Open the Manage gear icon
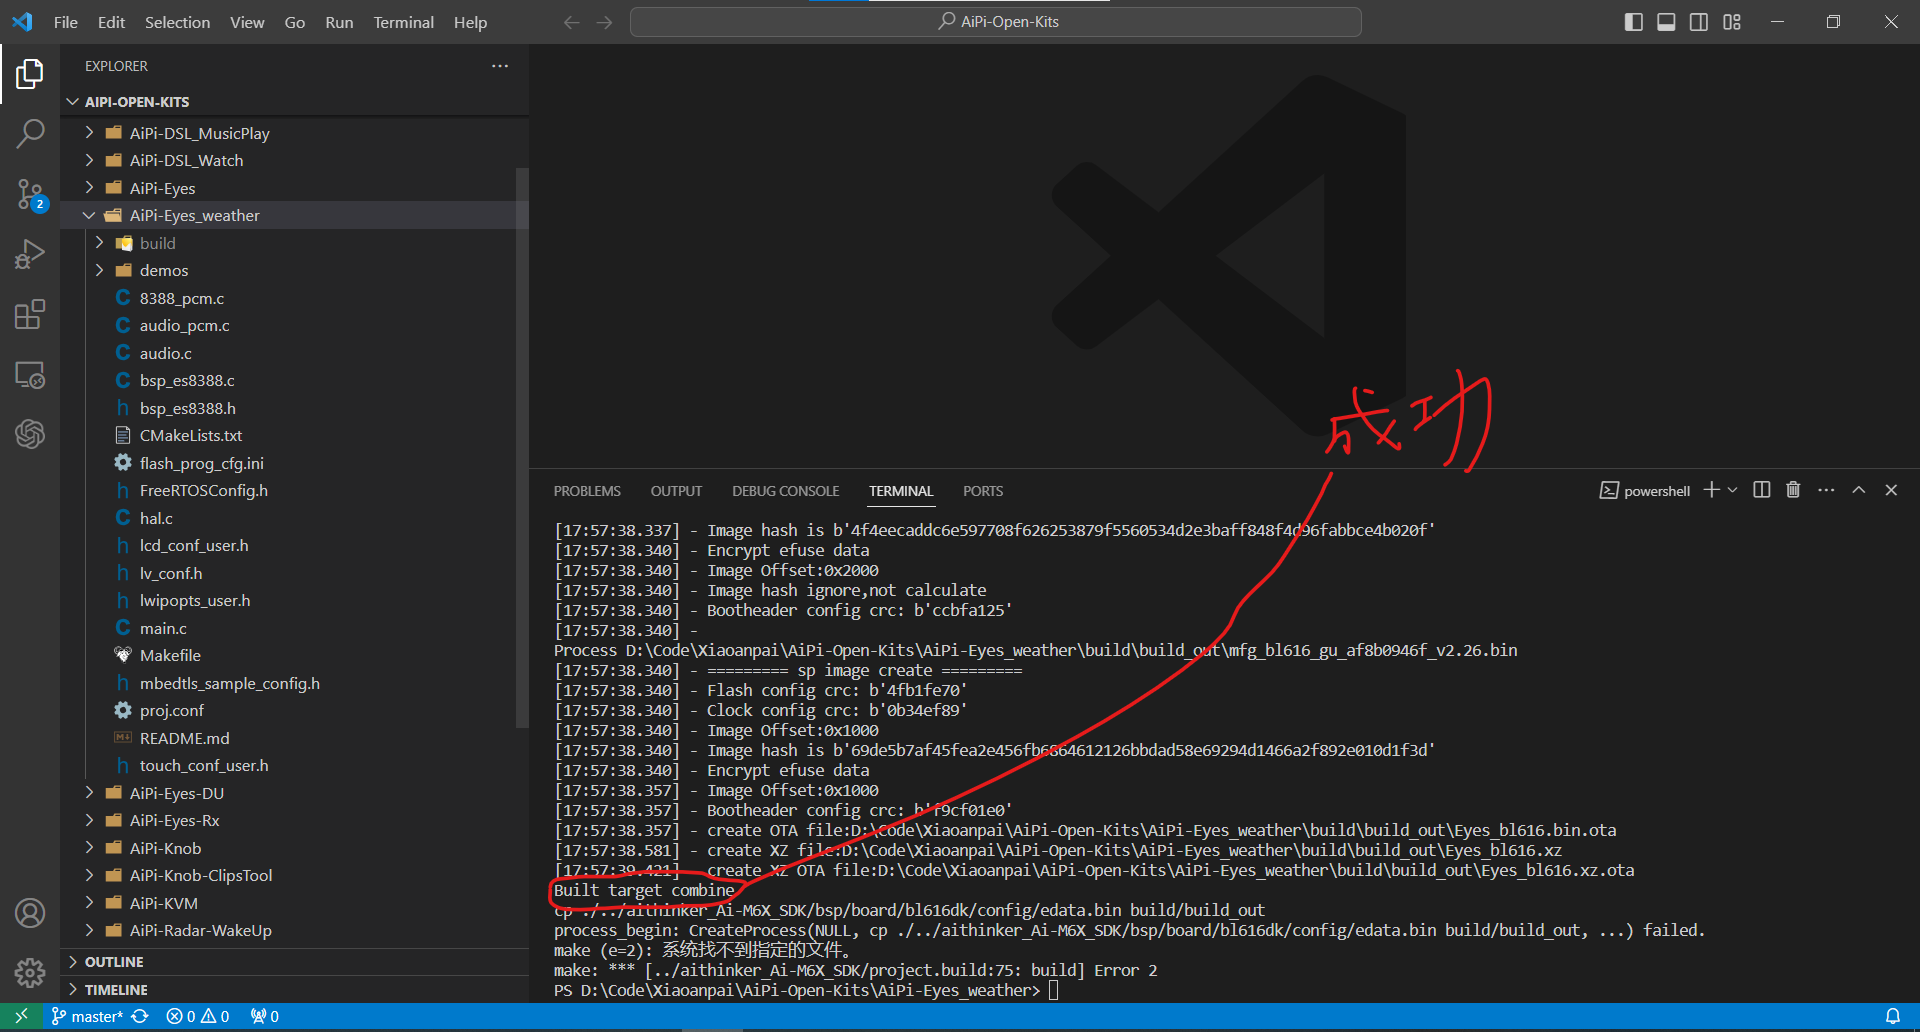The height and width of the screenshot is (1032, 1920). pyautogui.click(x=30, y=972)
